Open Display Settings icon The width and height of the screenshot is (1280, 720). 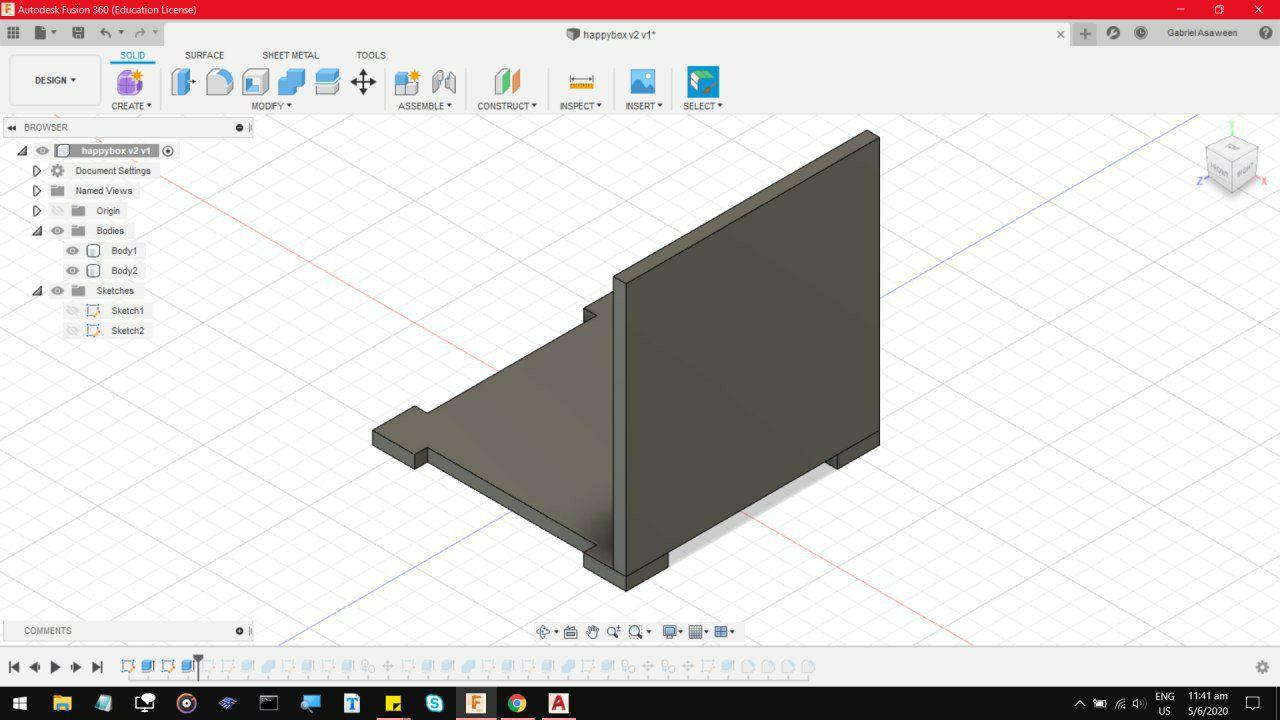pyautogui.click(x=670, y=632)
